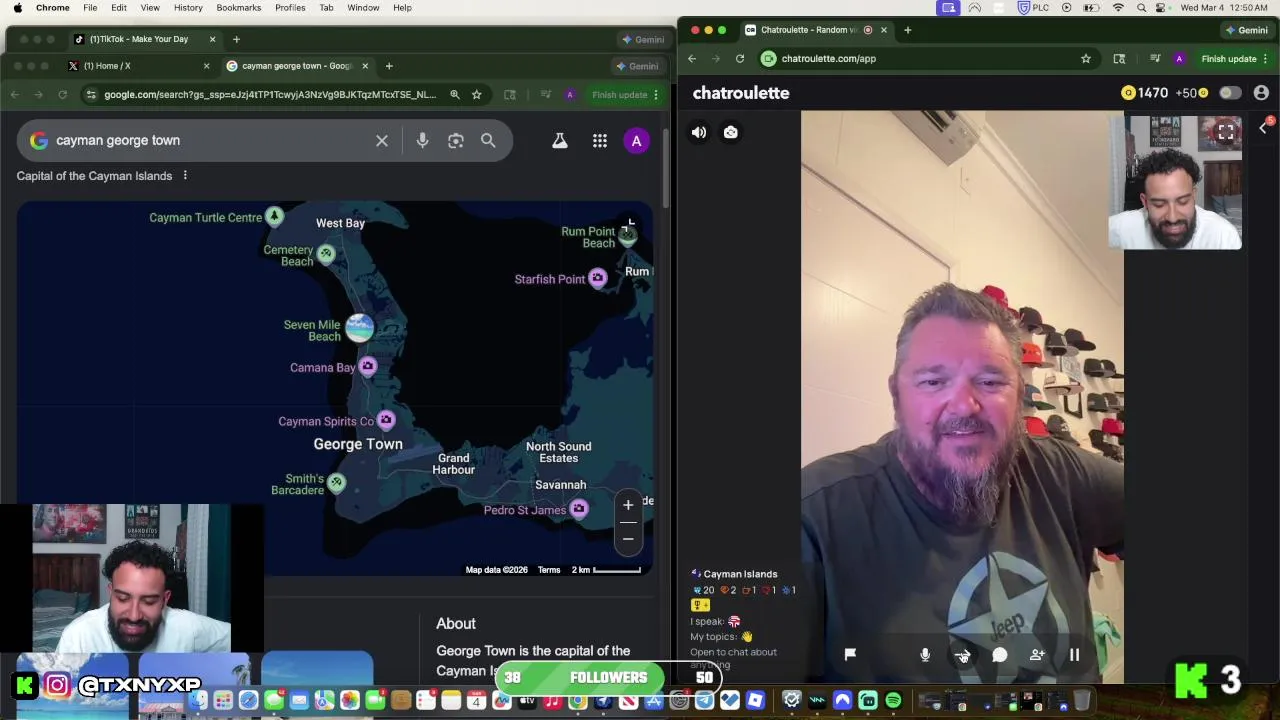Screen dimensions: 1280x720
Task: Zoom out on the map
Action: pyautogui.click(x=628, y=539)
